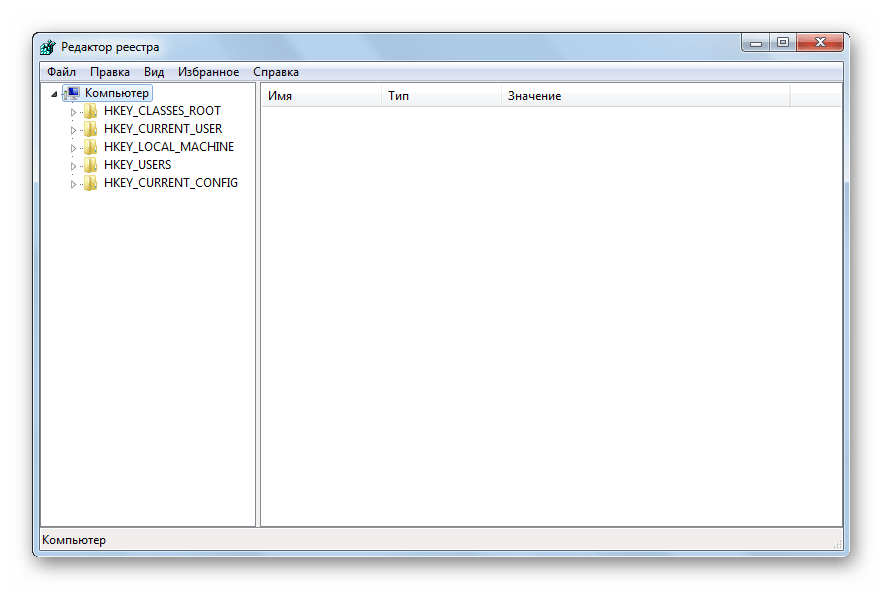Open the Правка menu

(109, 72)
